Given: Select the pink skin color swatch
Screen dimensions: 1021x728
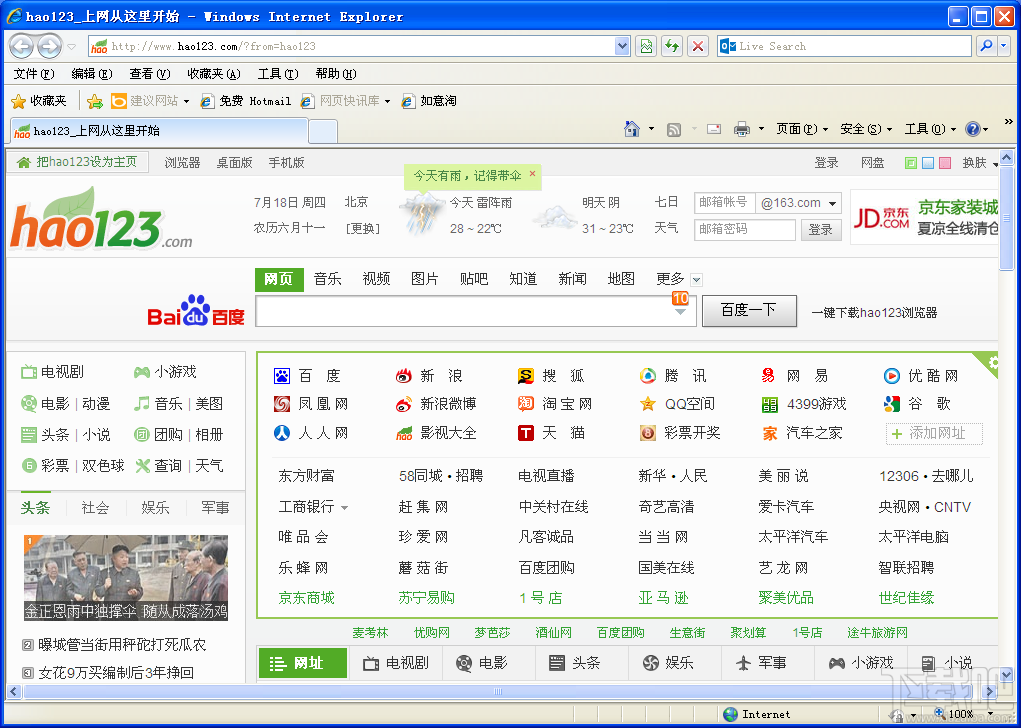Looking at the screenshot, I should click(945, 163).
